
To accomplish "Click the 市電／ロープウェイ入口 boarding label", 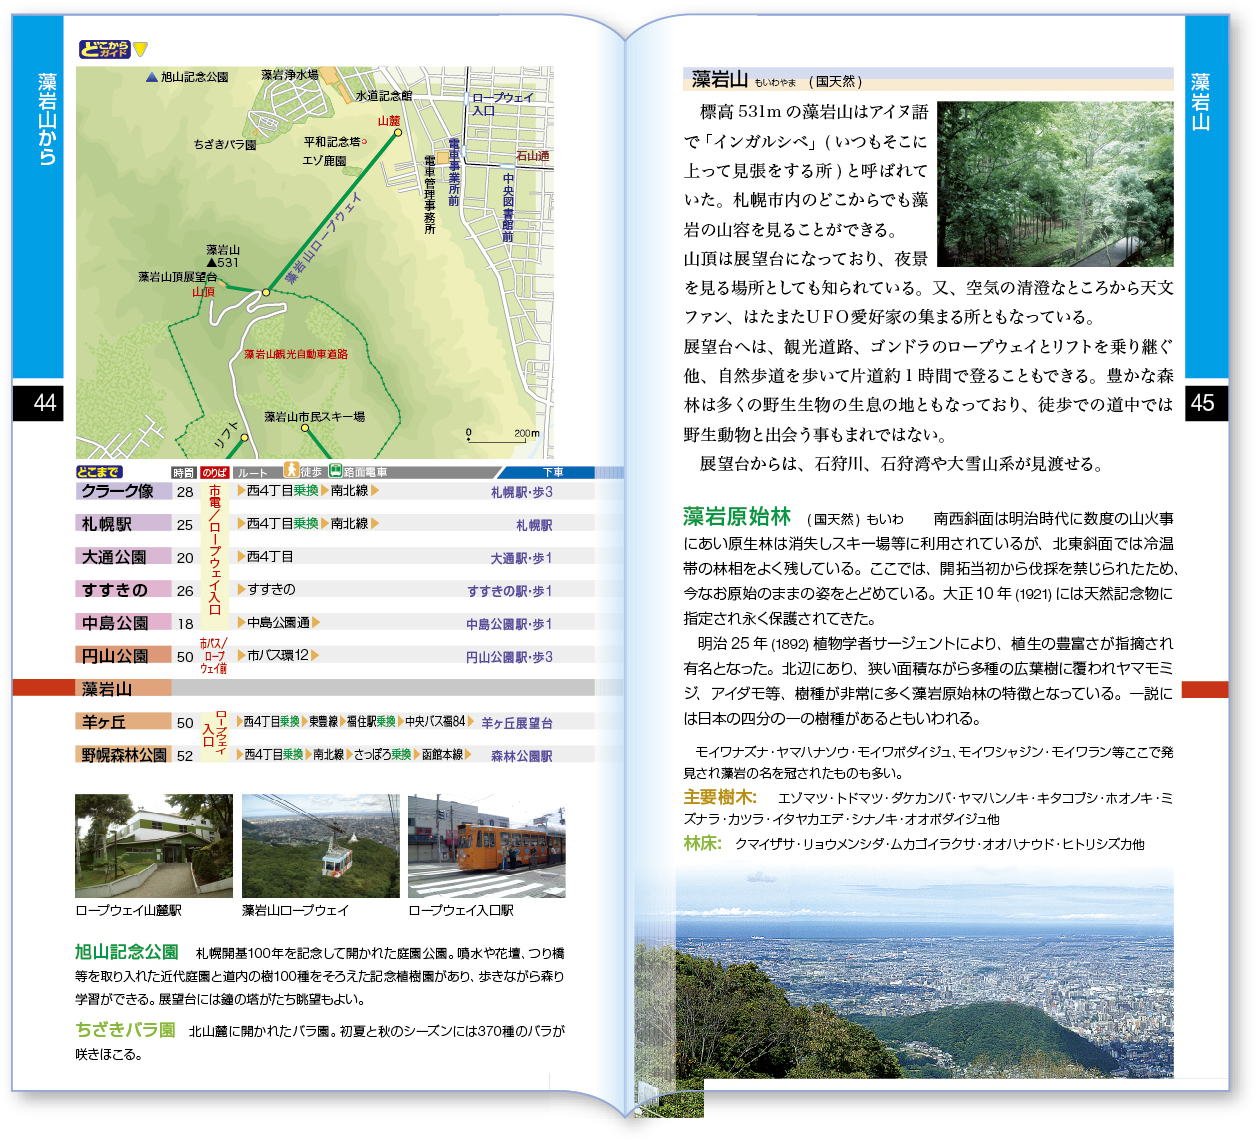I will (x=214, y=549).
